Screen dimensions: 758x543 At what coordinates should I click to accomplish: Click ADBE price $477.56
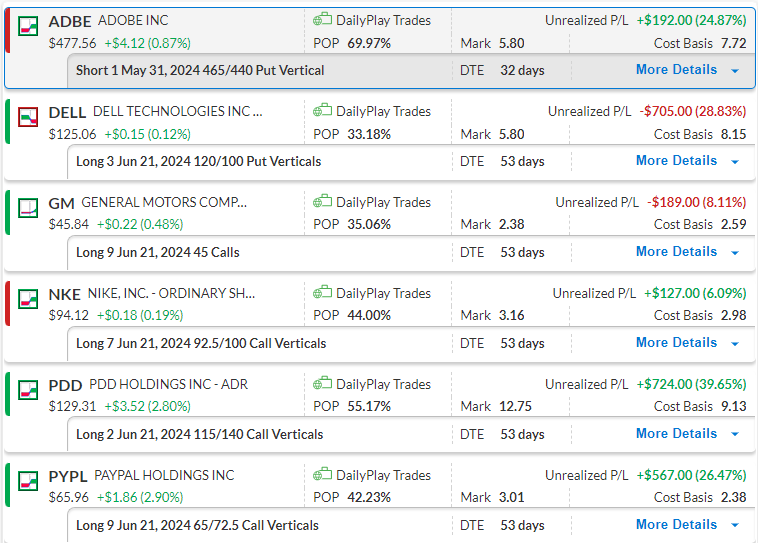[73, 44]
